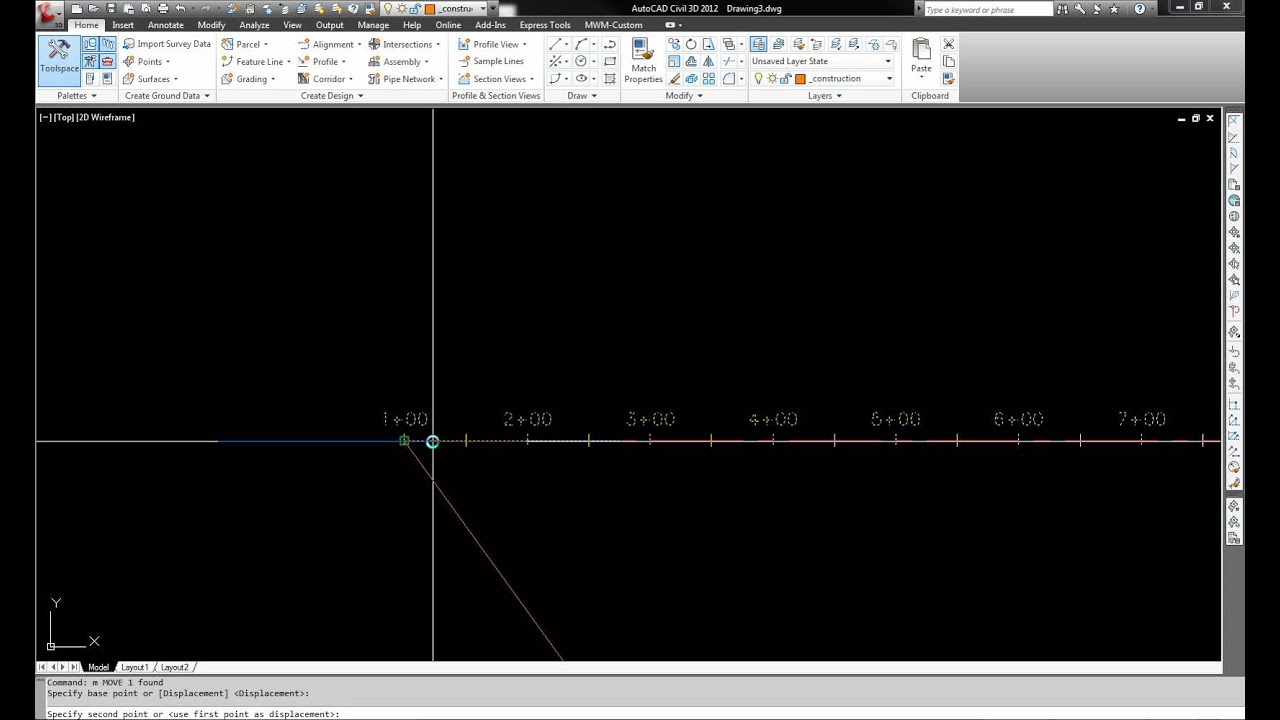
Task: Open the Layout1 tab
Action: 134,667
